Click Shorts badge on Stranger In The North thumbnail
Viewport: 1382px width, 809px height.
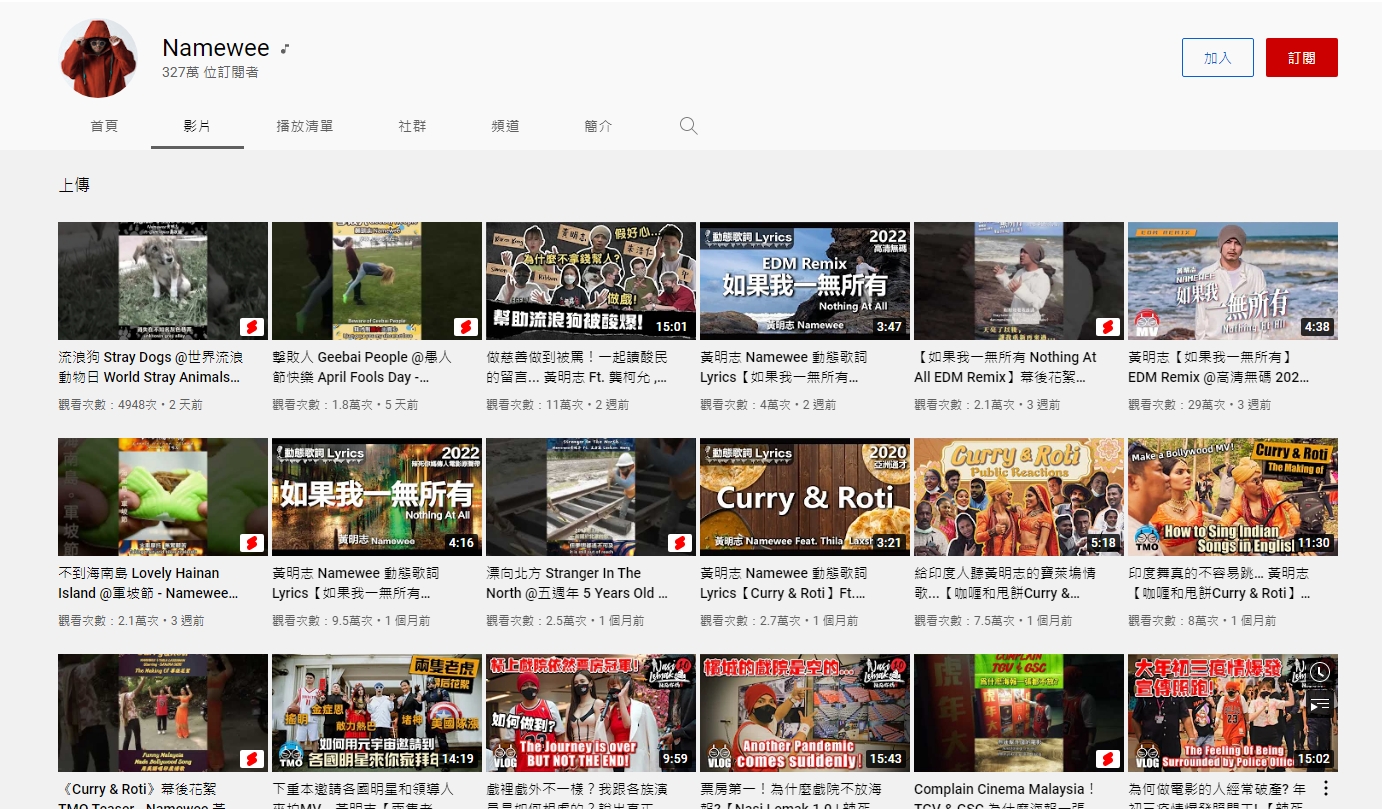tap(680, 543)
